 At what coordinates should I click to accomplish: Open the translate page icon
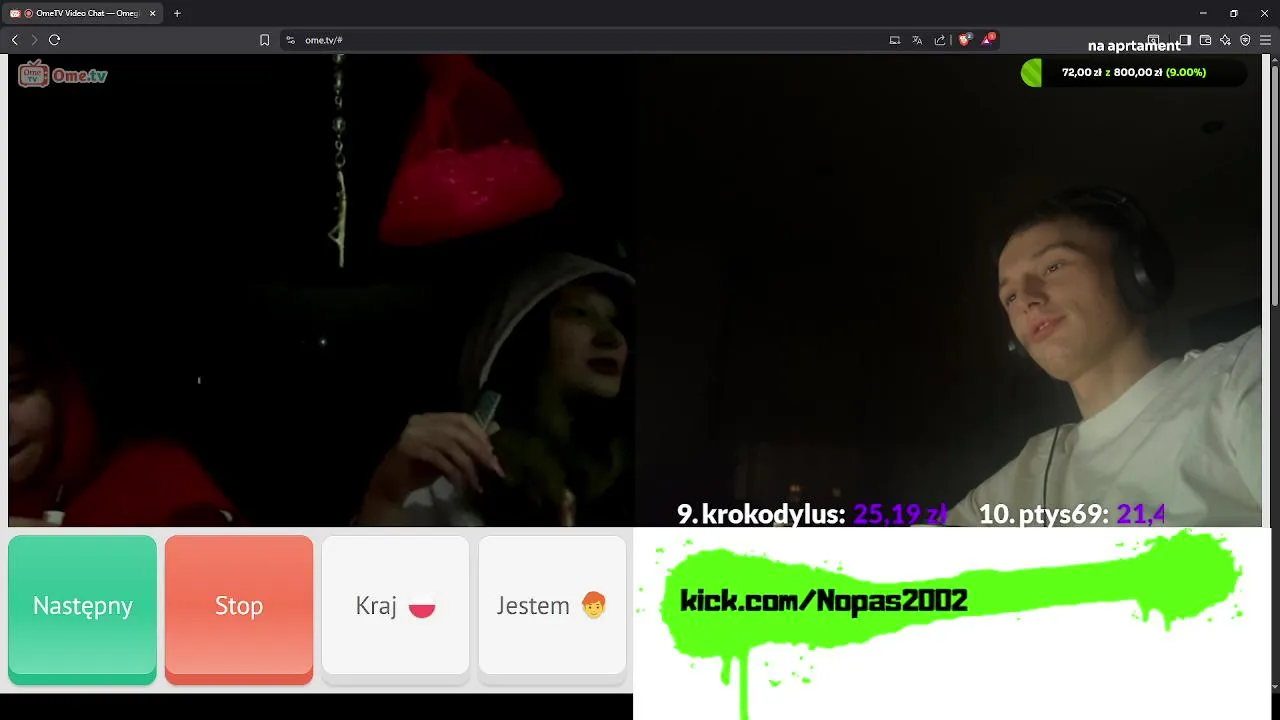(917, 40)
